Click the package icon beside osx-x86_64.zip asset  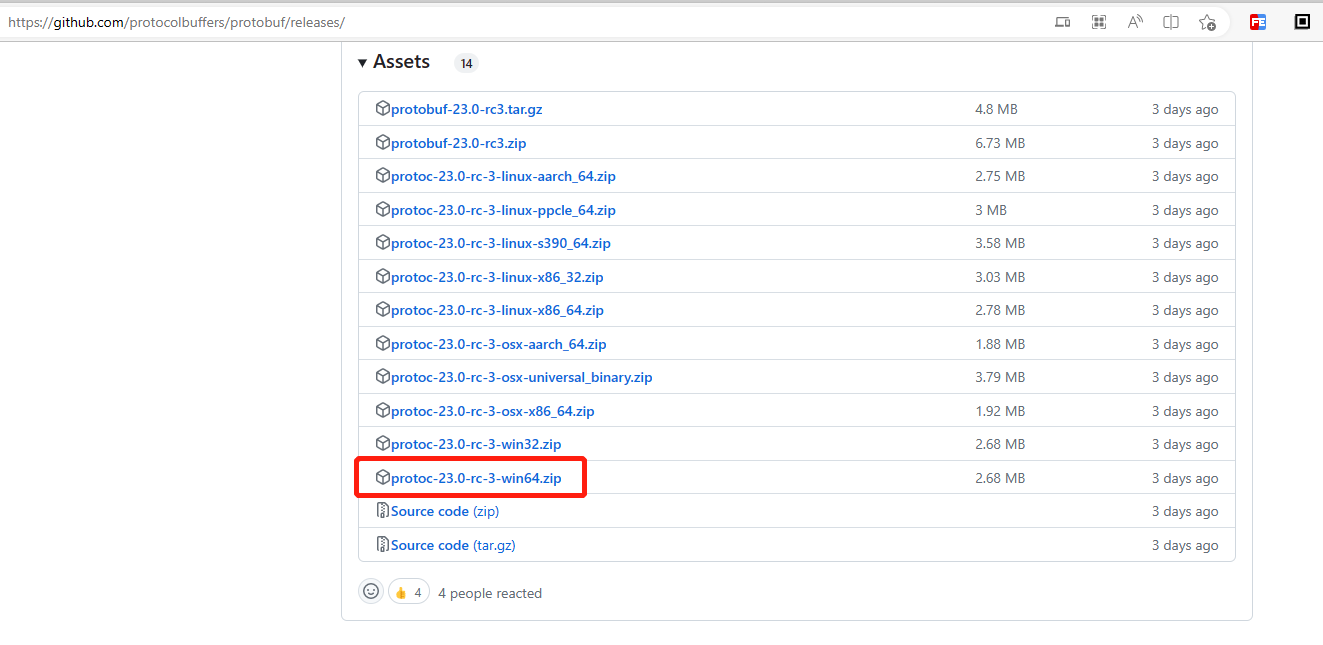382,410
